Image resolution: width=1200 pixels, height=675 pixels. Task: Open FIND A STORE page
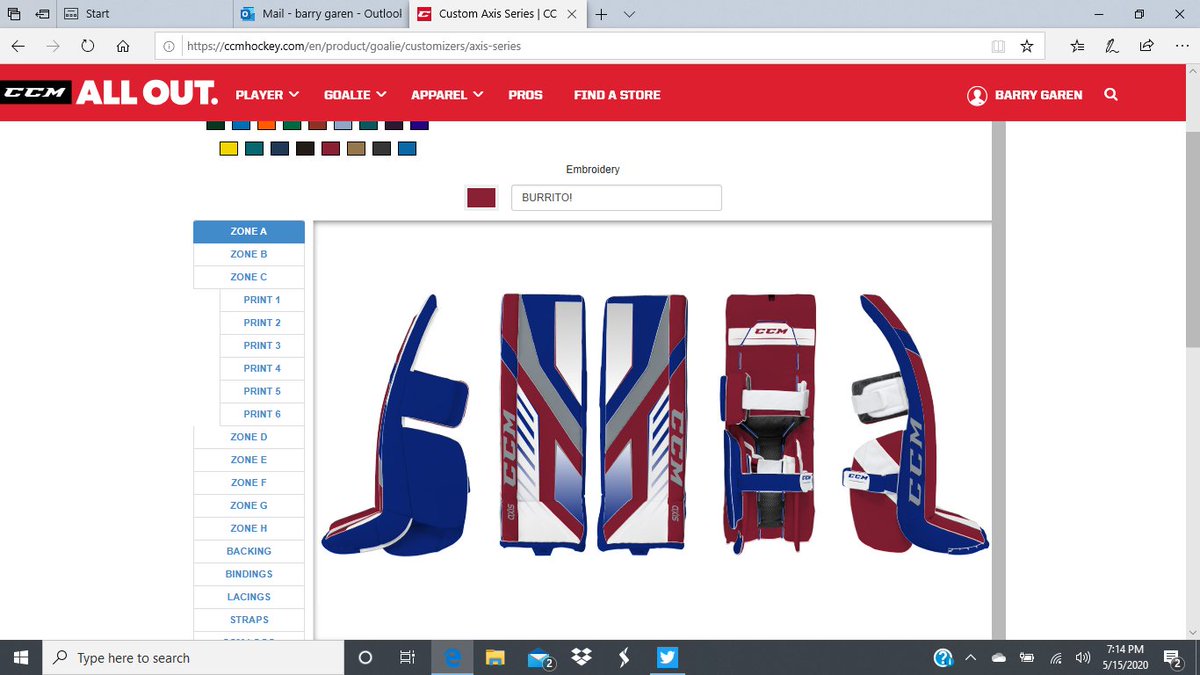click(617, 95)
